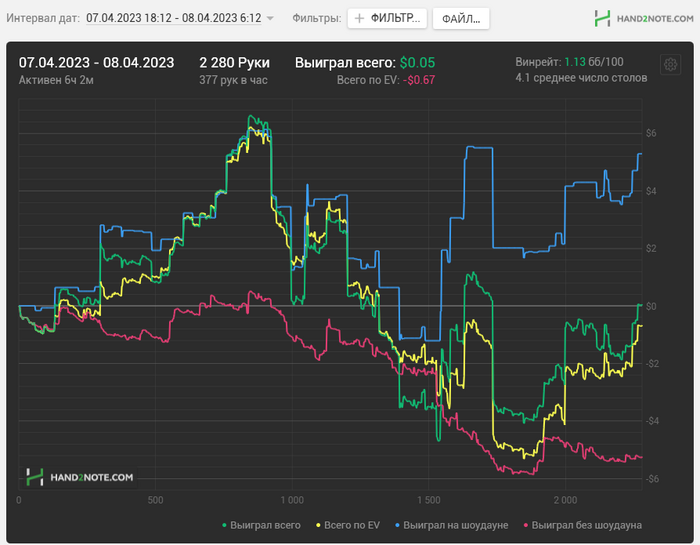Click the winrate value 1.13 бб/100
The height and width of the screenshot is (545, 700).
[x=594, y=62]
